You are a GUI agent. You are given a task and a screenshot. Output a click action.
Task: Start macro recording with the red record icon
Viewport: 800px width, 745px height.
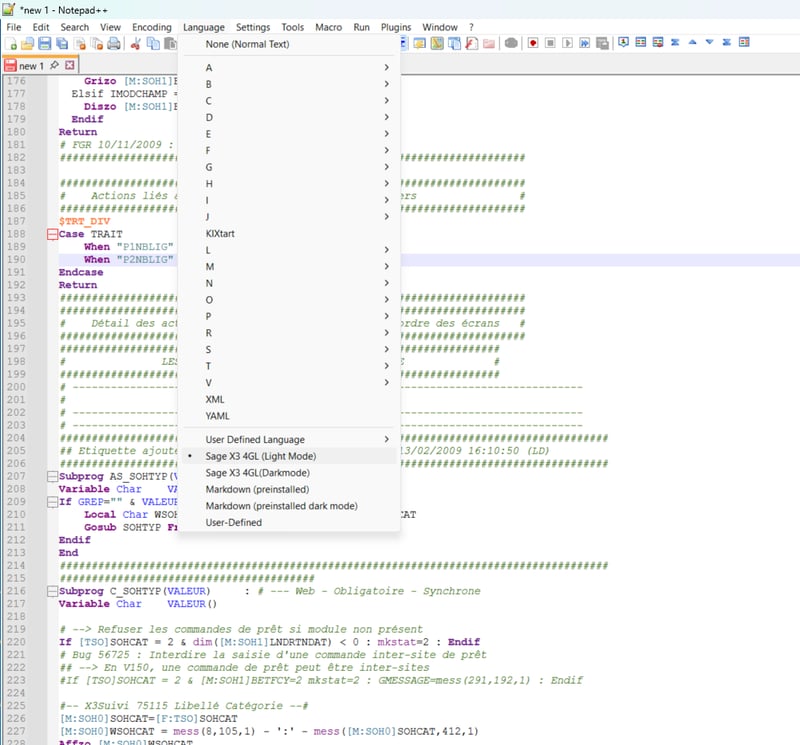(533, 43)
